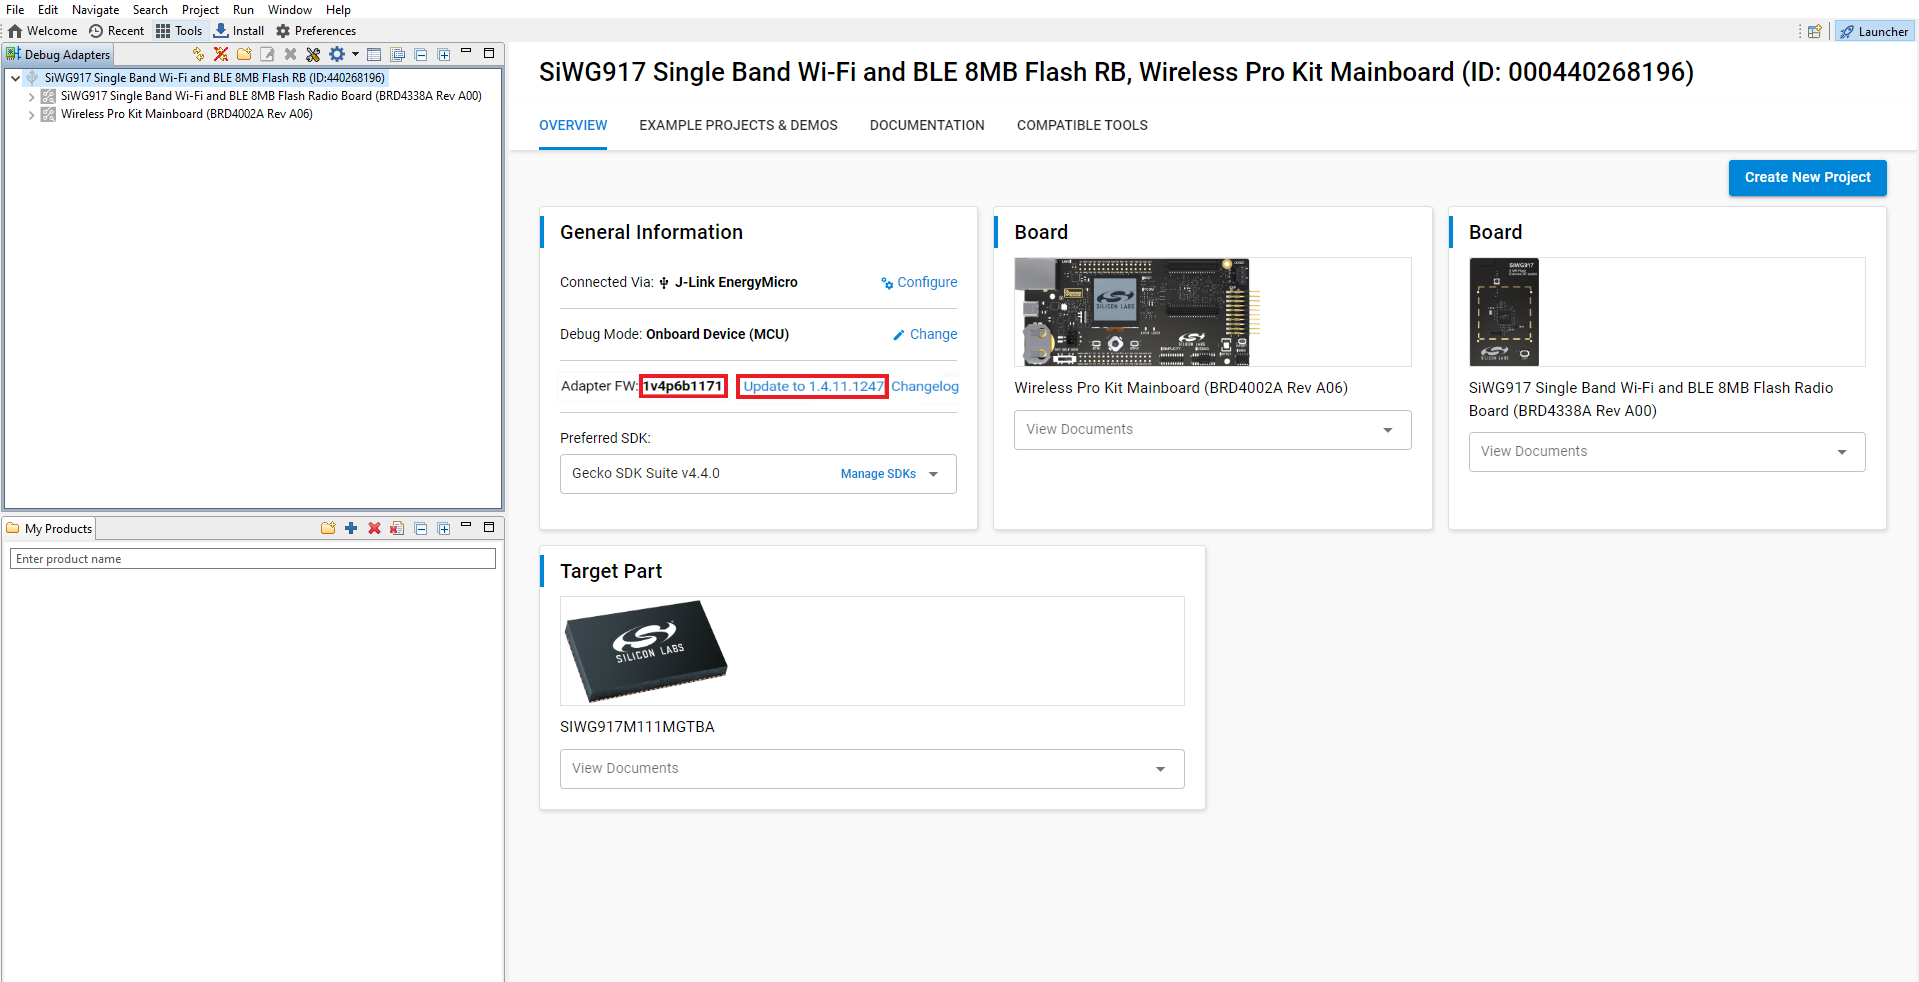The image size is (1919, 982).
Task: Click the refresh debug adapters icon
Action: click(198, 54)
